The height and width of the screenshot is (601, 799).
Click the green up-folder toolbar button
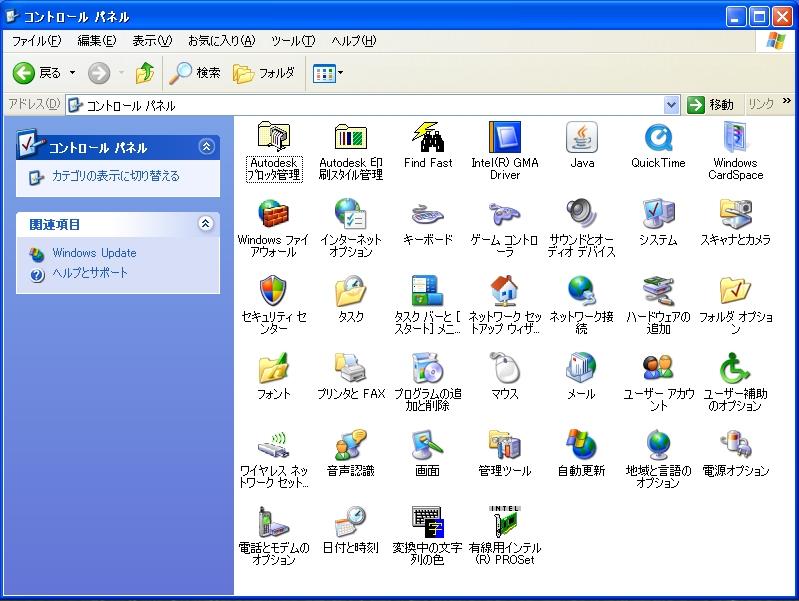[145, 73]
